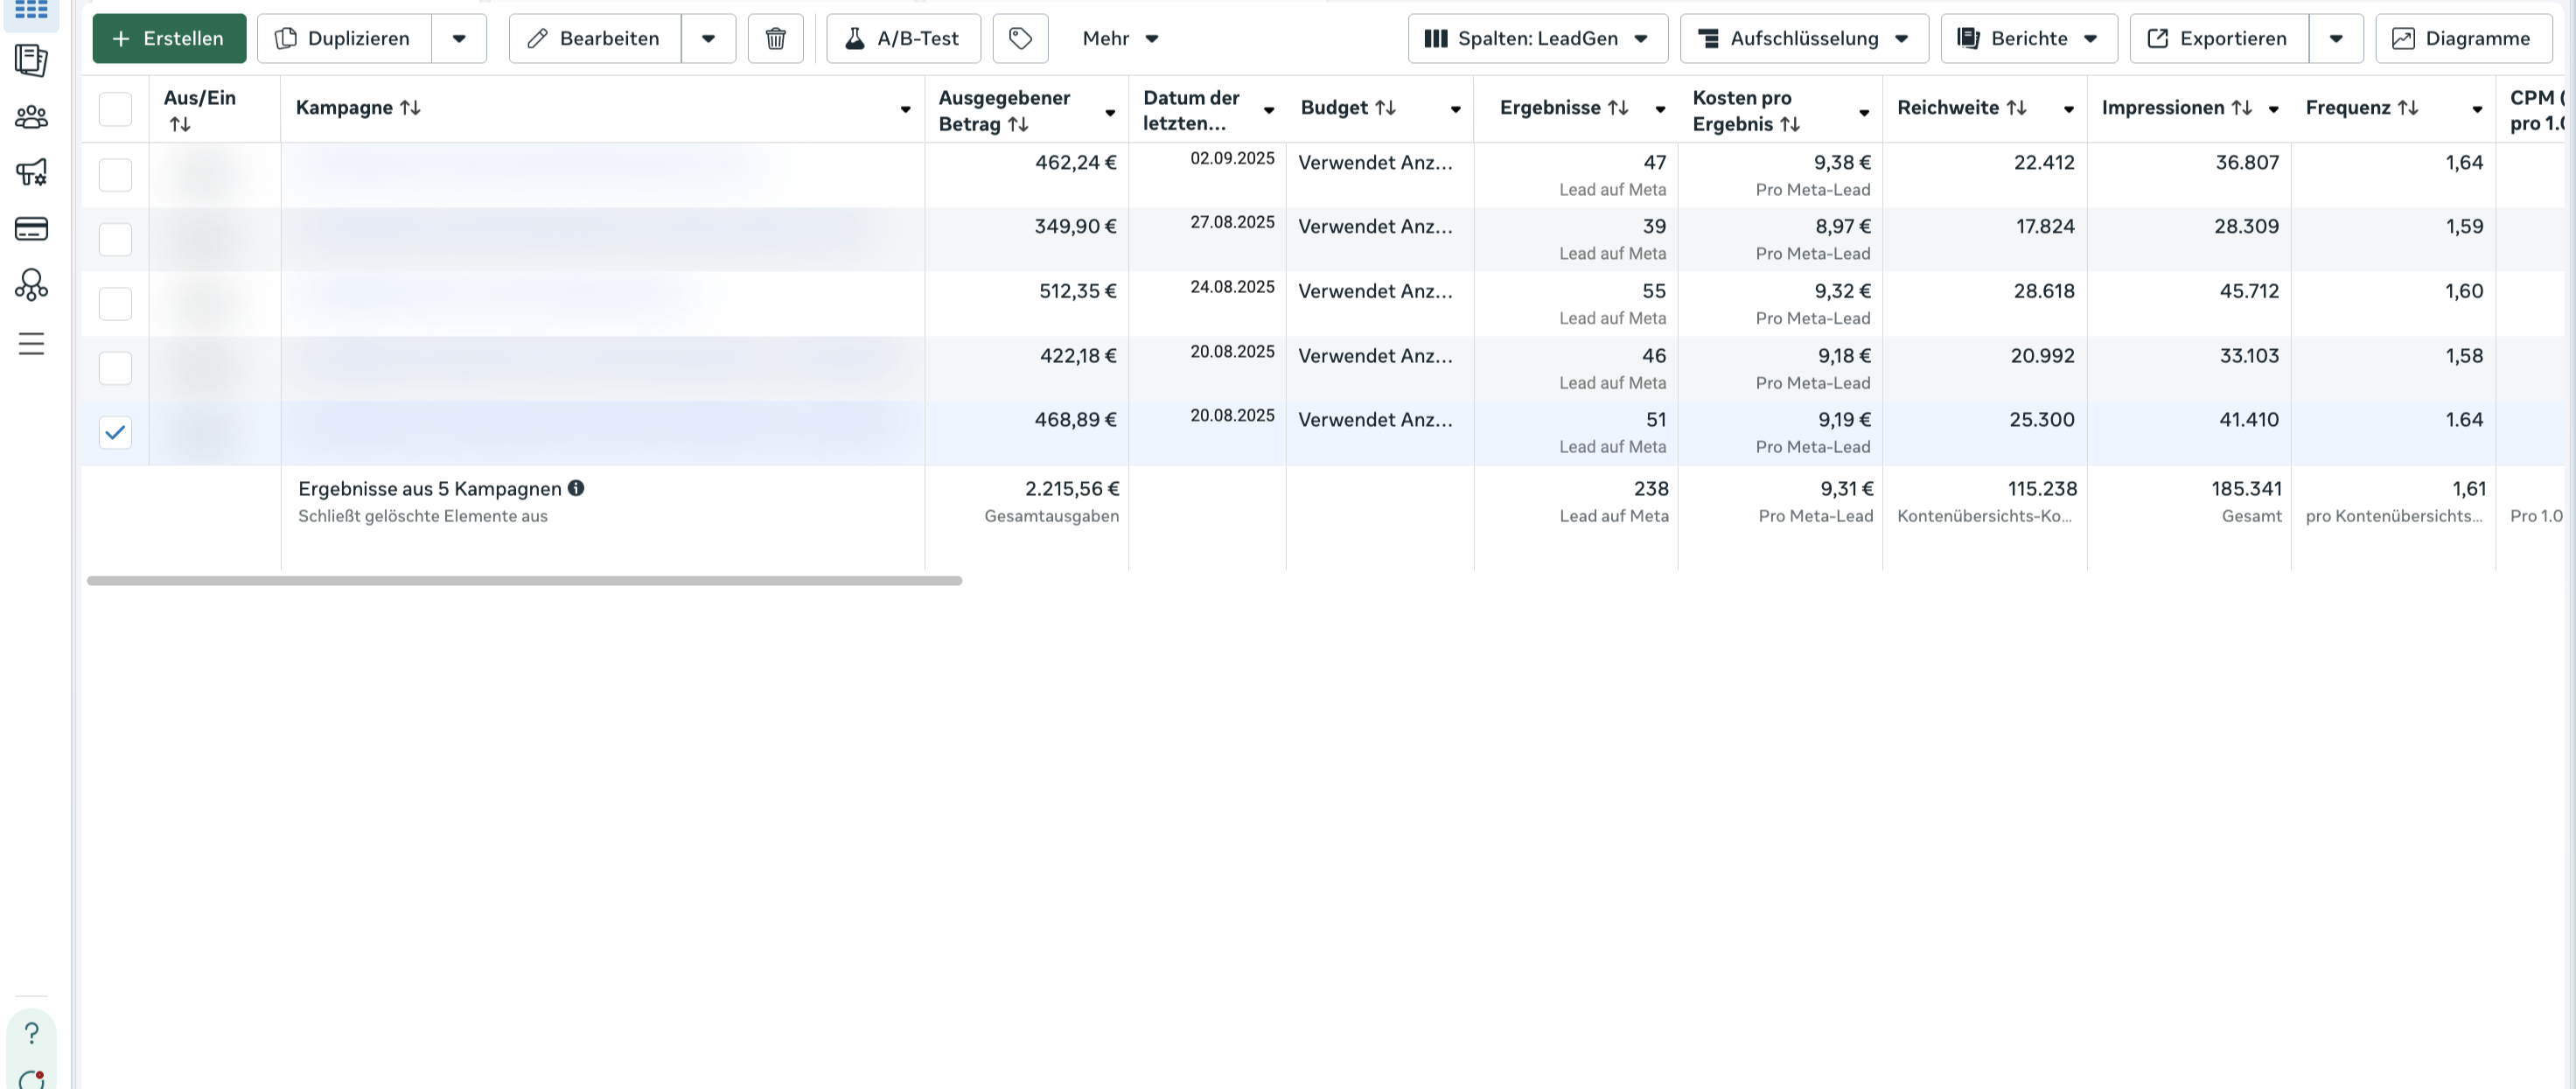Open Reichweite column options caret
The height and width of the screenshot is (1089, 2576).
[x=2069, y=110]
